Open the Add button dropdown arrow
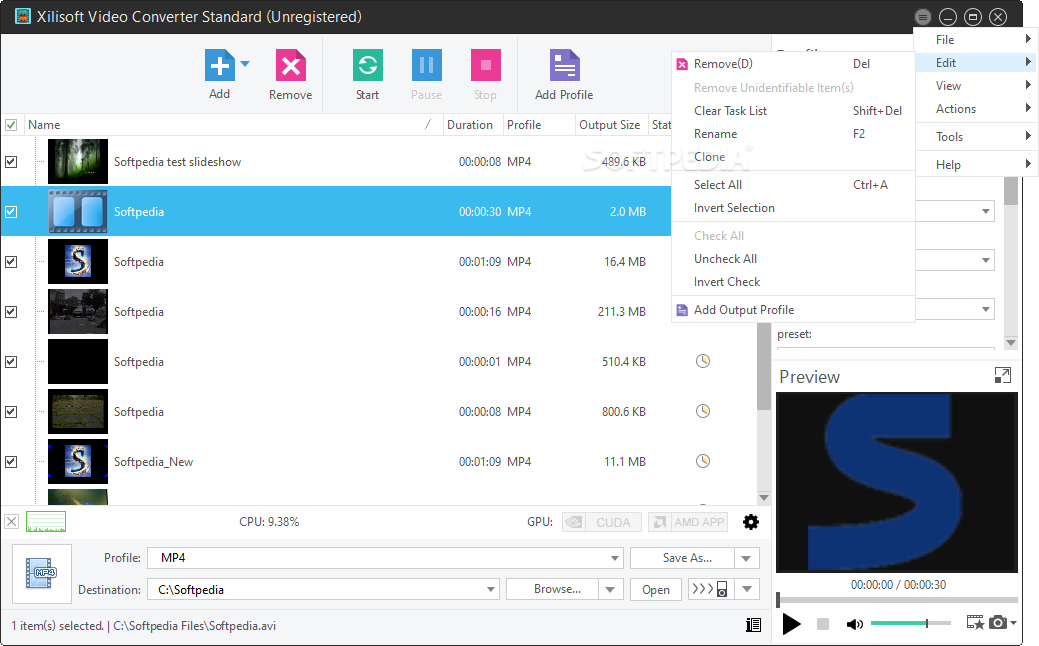 (245, 64)
